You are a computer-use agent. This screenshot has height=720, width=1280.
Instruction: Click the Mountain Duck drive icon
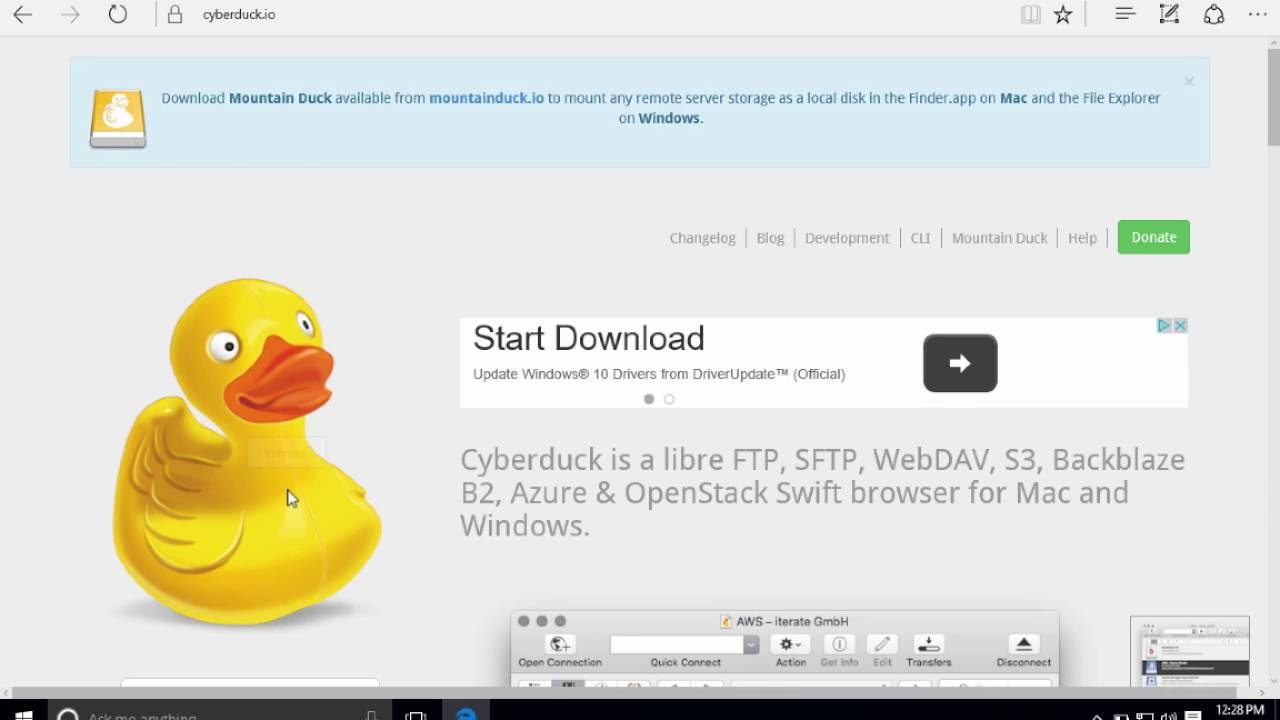pyautogui.click(x=118, y=118)
